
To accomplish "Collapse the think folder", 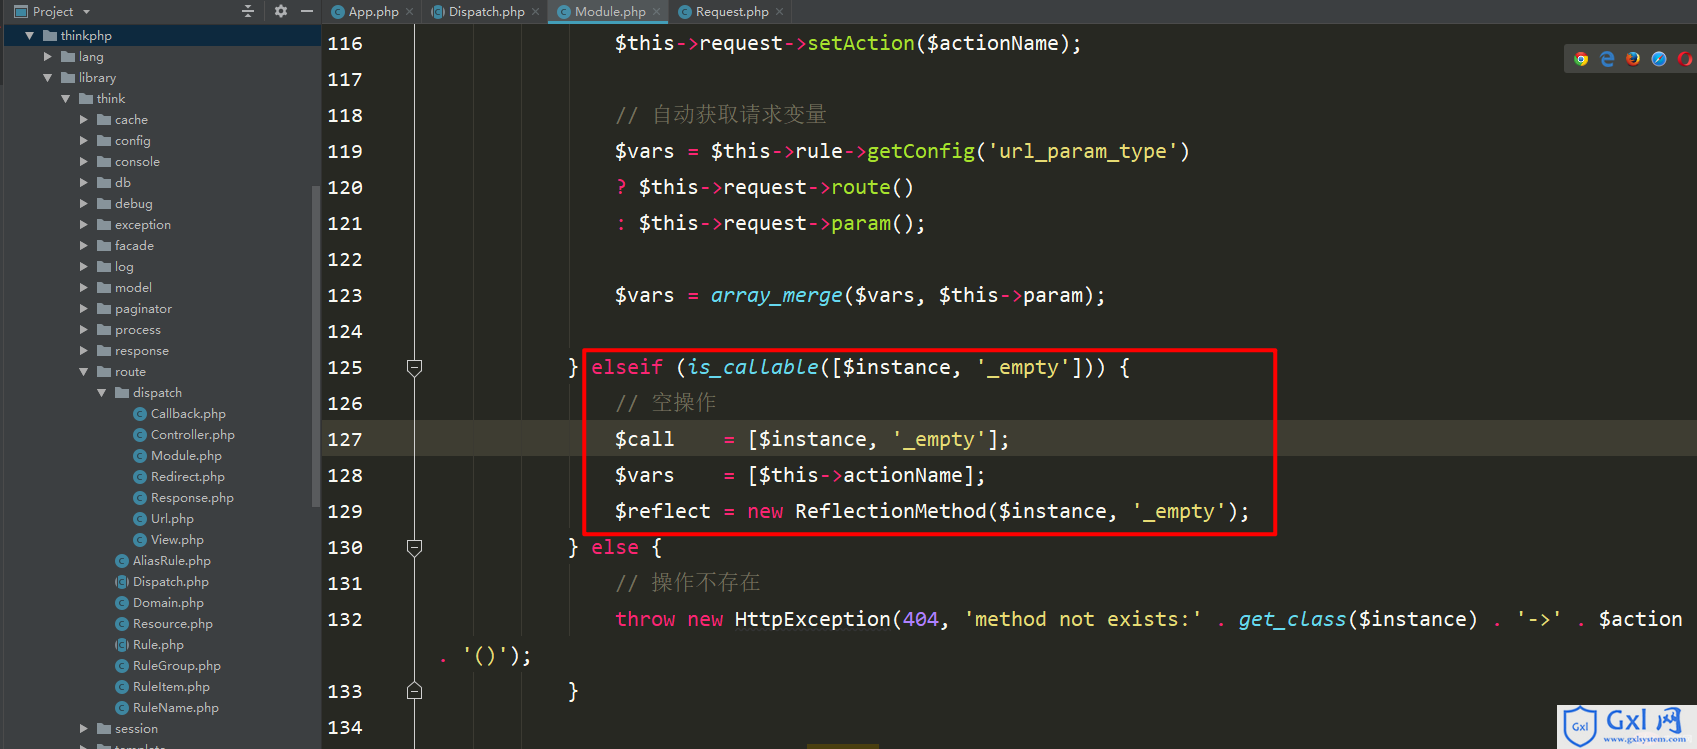I will (65, 99).
